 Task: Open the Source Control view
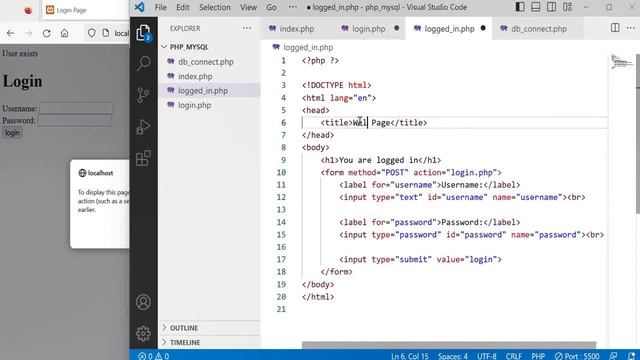click(143, 95)
